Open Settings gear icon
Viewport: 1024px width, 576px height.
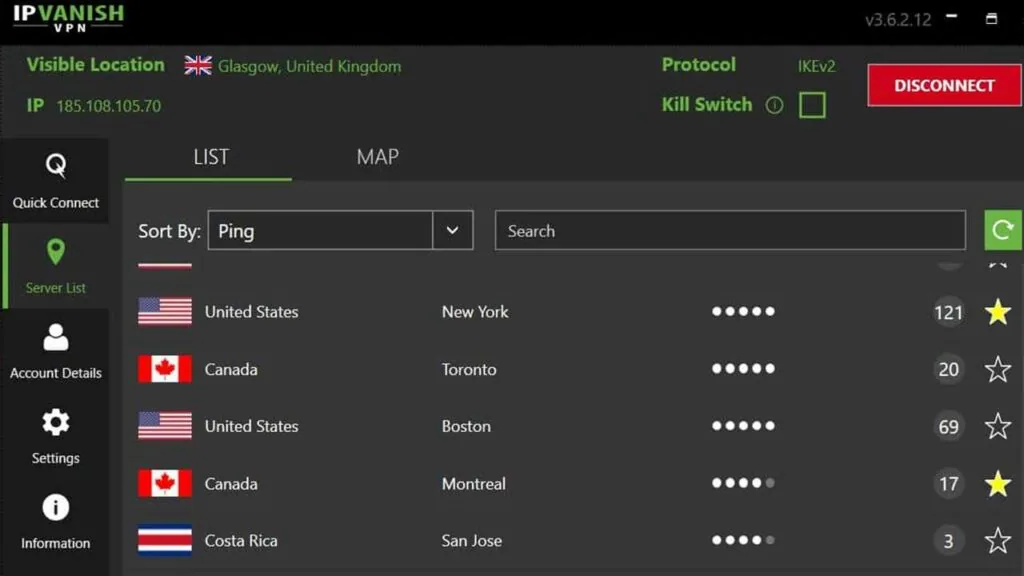tap(56, 423)
